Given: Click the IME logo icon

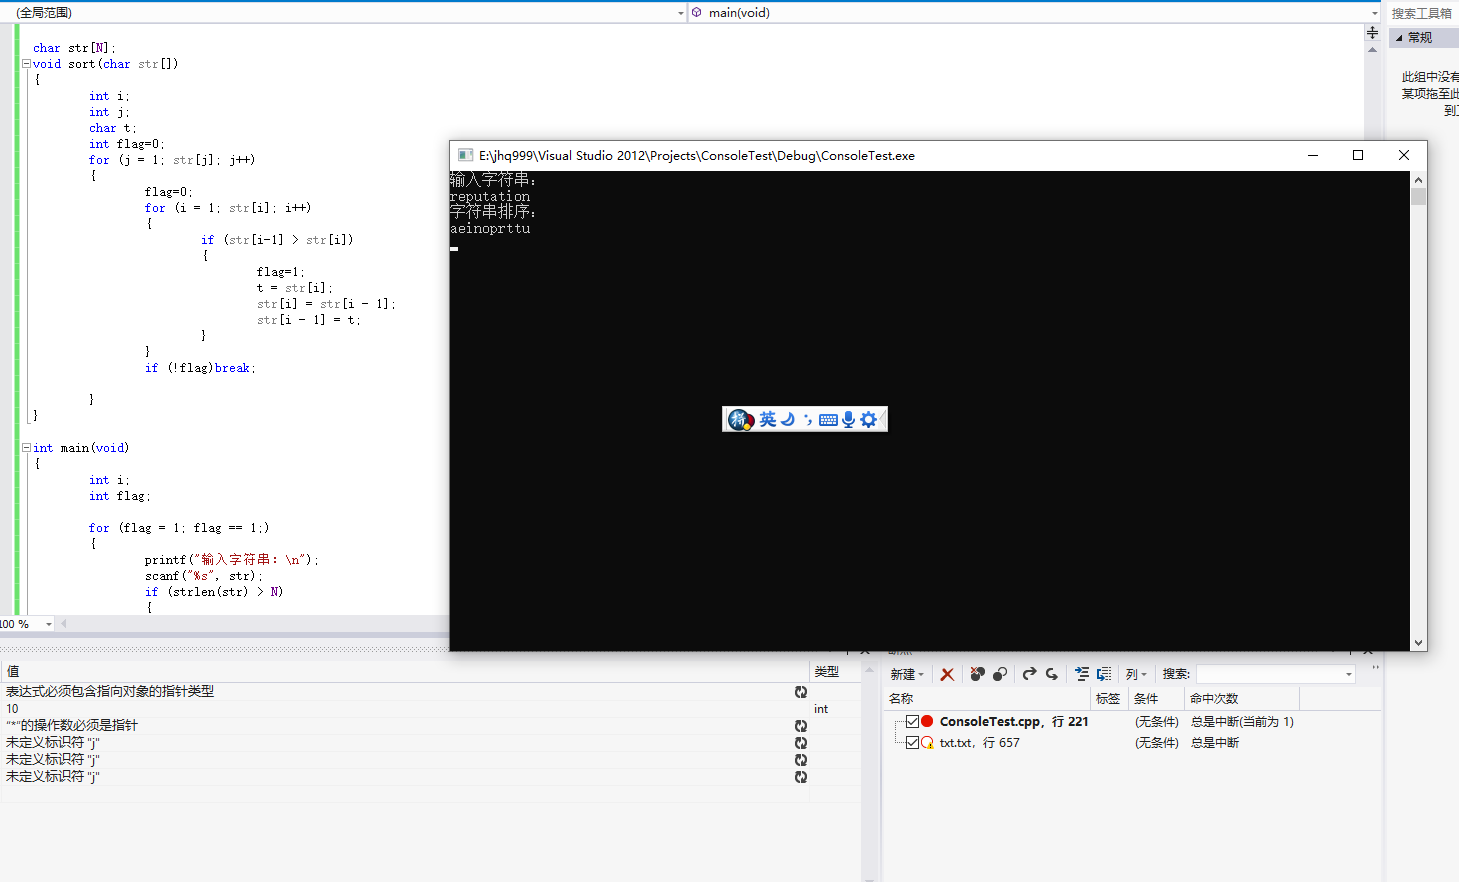Looking at the screenshot, I should point(740,419).
